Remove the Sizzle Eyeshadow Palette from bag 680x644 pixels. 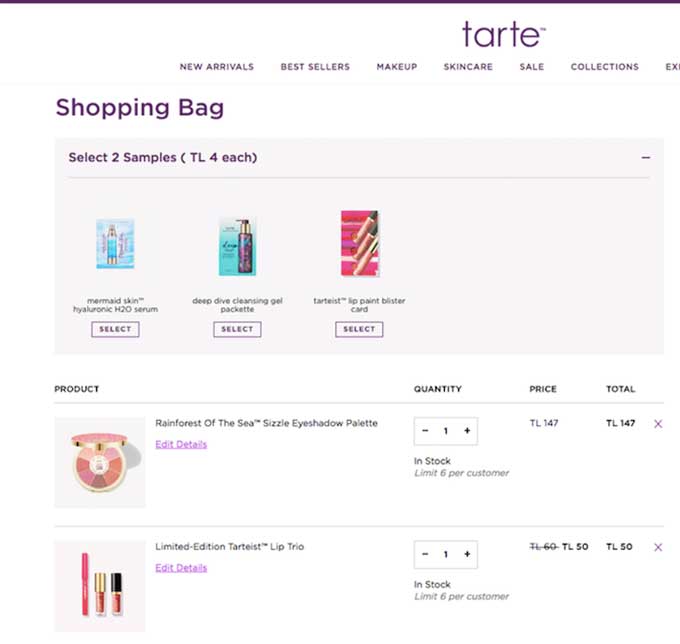(658, 424)
